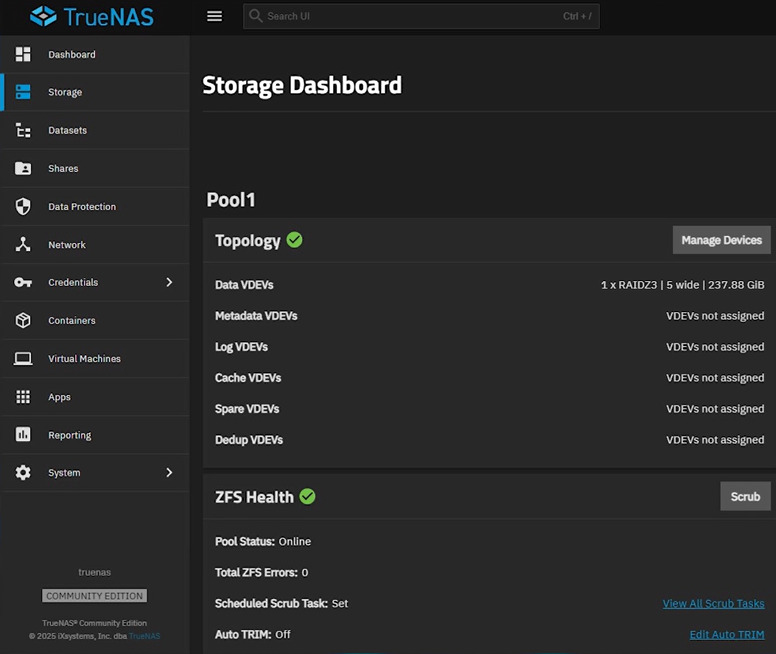Click the 'Metadata VDEVs' label

coord(256,316)
